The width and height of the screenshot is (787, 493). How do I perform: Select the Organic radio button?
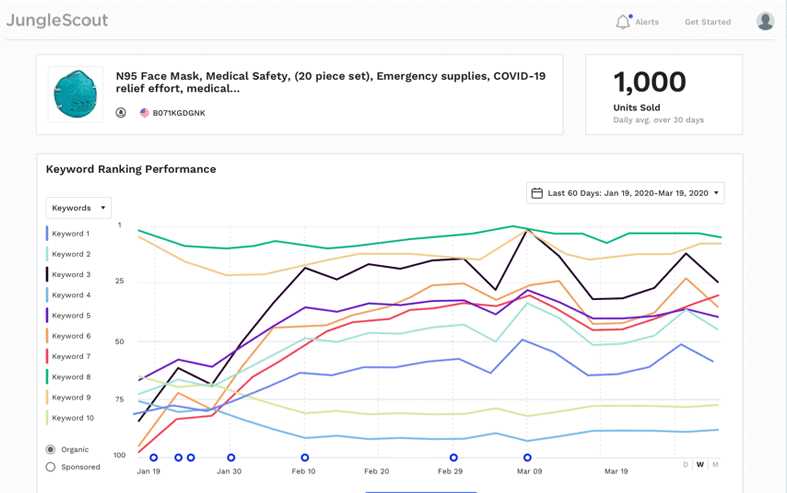(51, 450)
